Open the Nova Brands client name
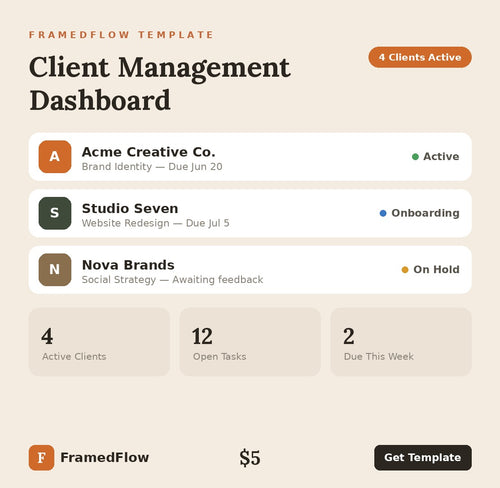This screenshot has width=500, height=488. point(128,265)
